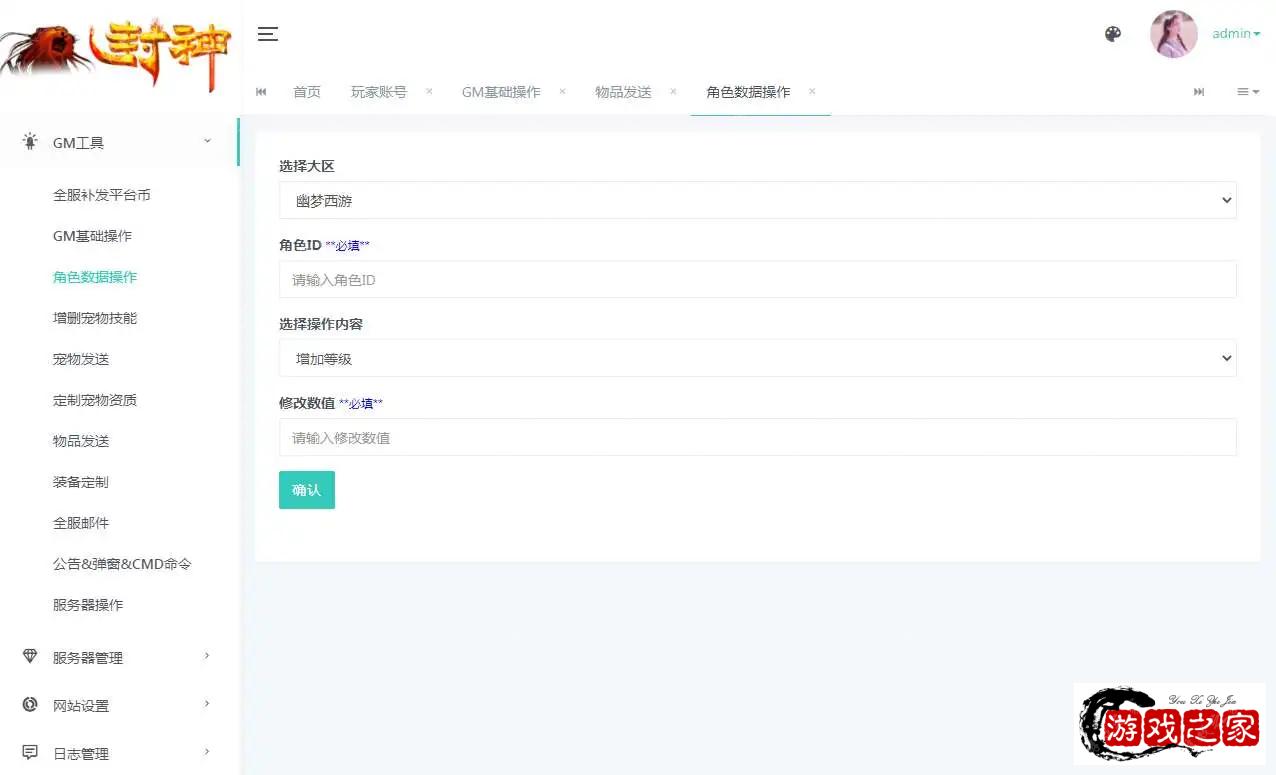Open the 选择大区 dropdown
Viewport: 1276px width, 775px height.
click(x=757, y=200)
